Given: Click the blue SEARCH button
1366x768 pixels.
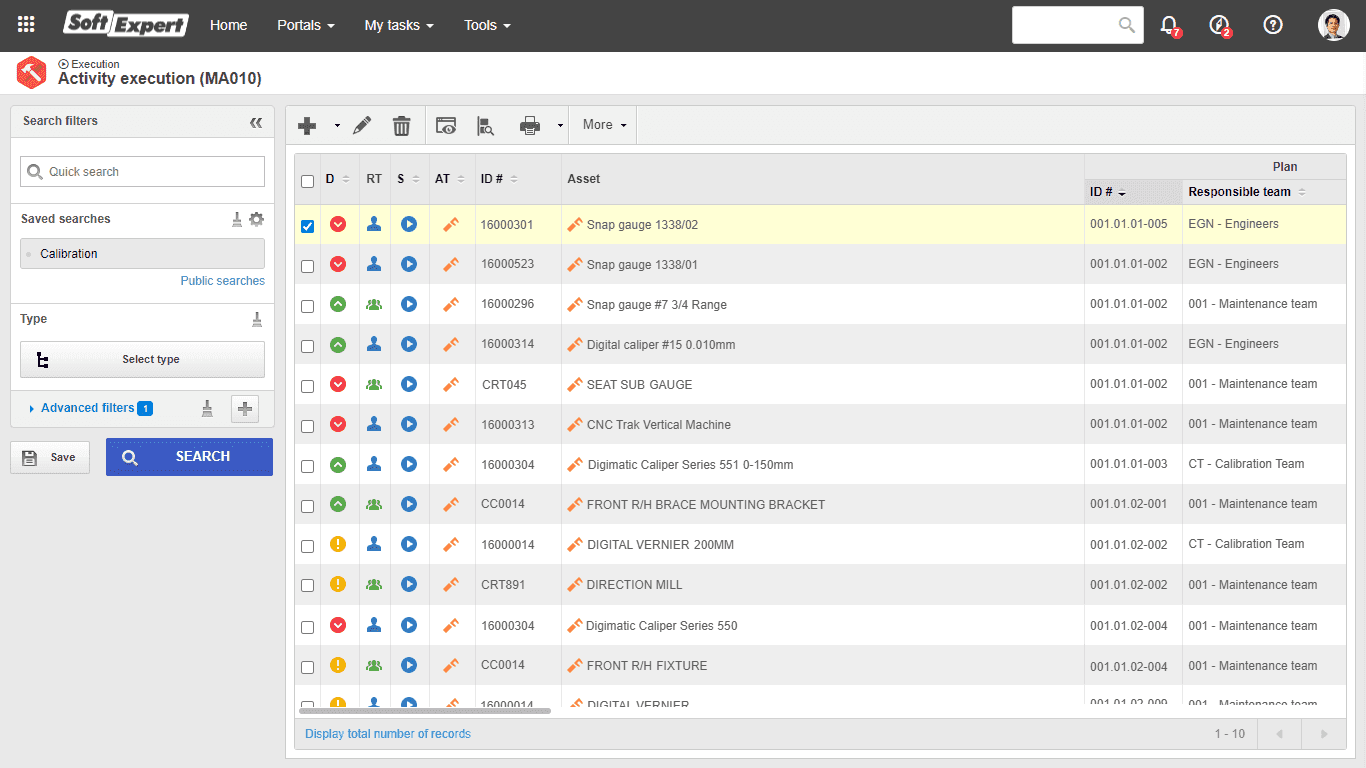Looking at the screenshot, I should pos(189,457).
